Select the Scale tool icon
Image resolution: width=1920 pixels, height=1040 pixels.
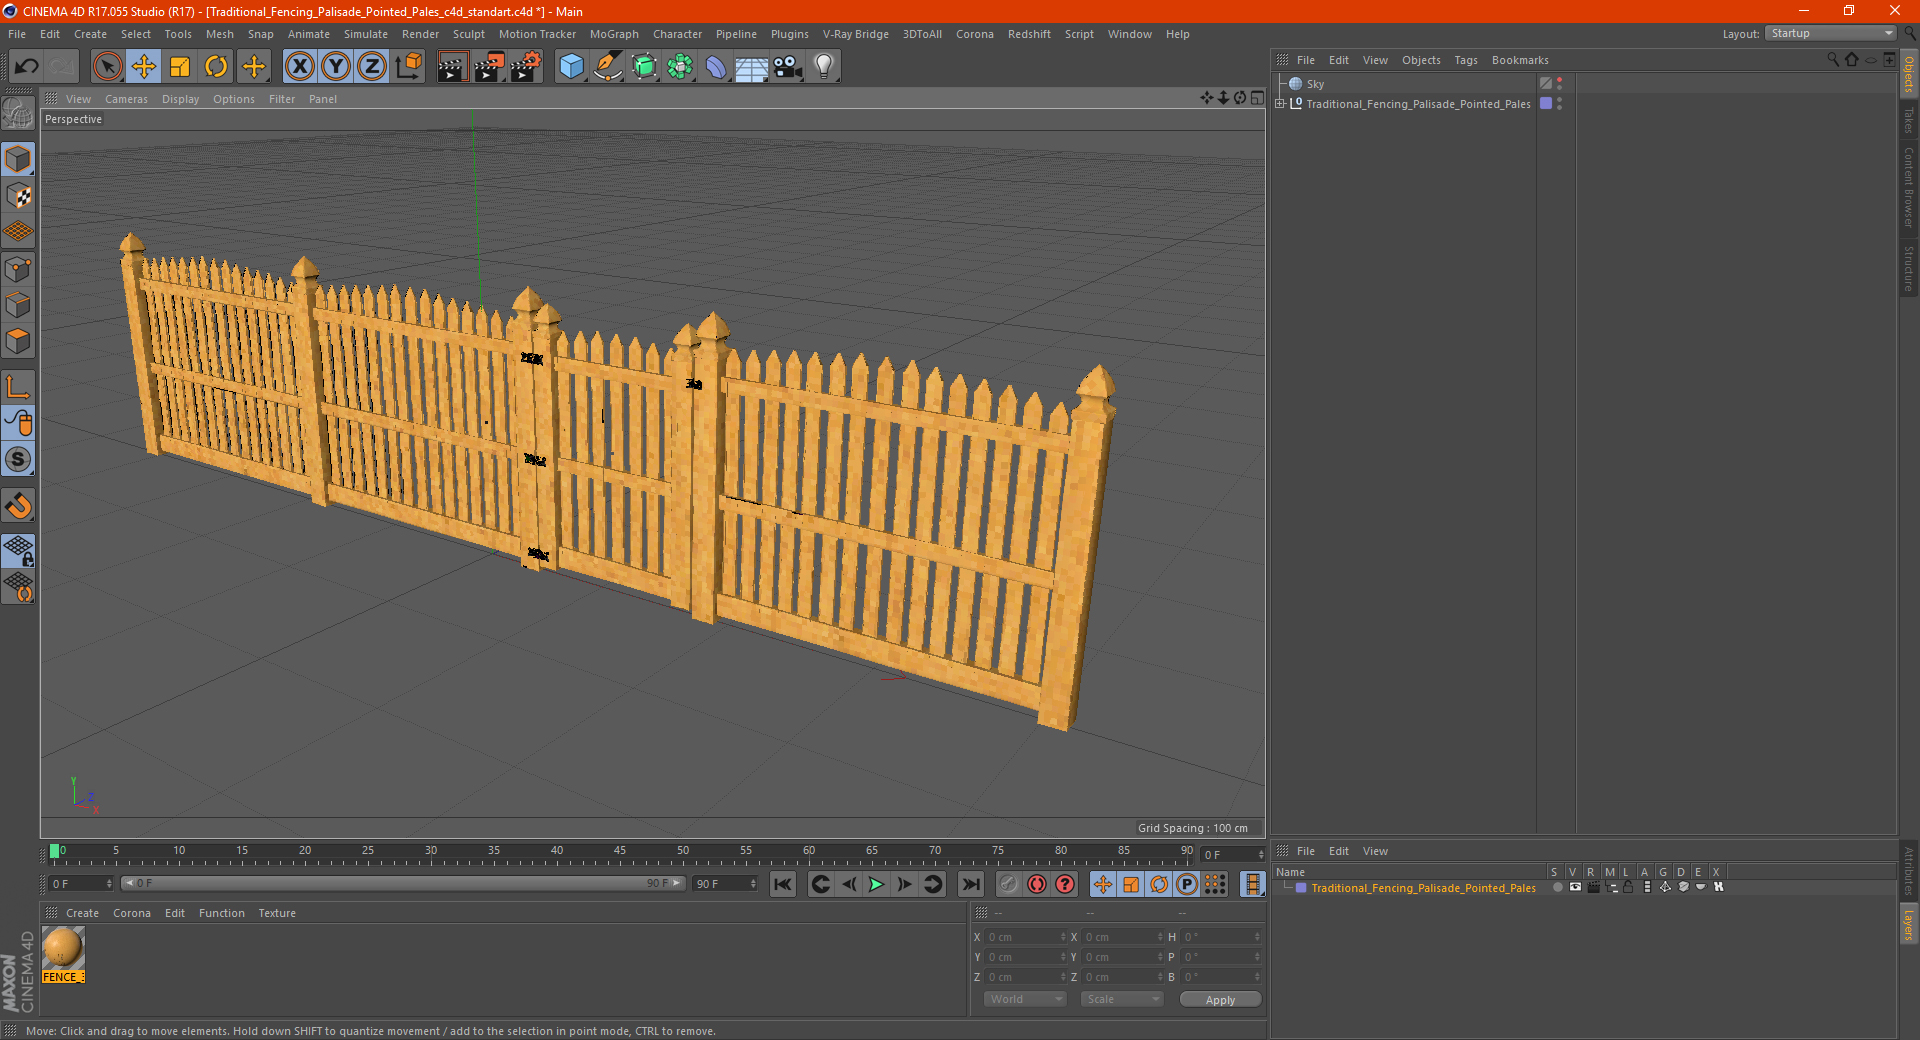click(x=180, y=67)
